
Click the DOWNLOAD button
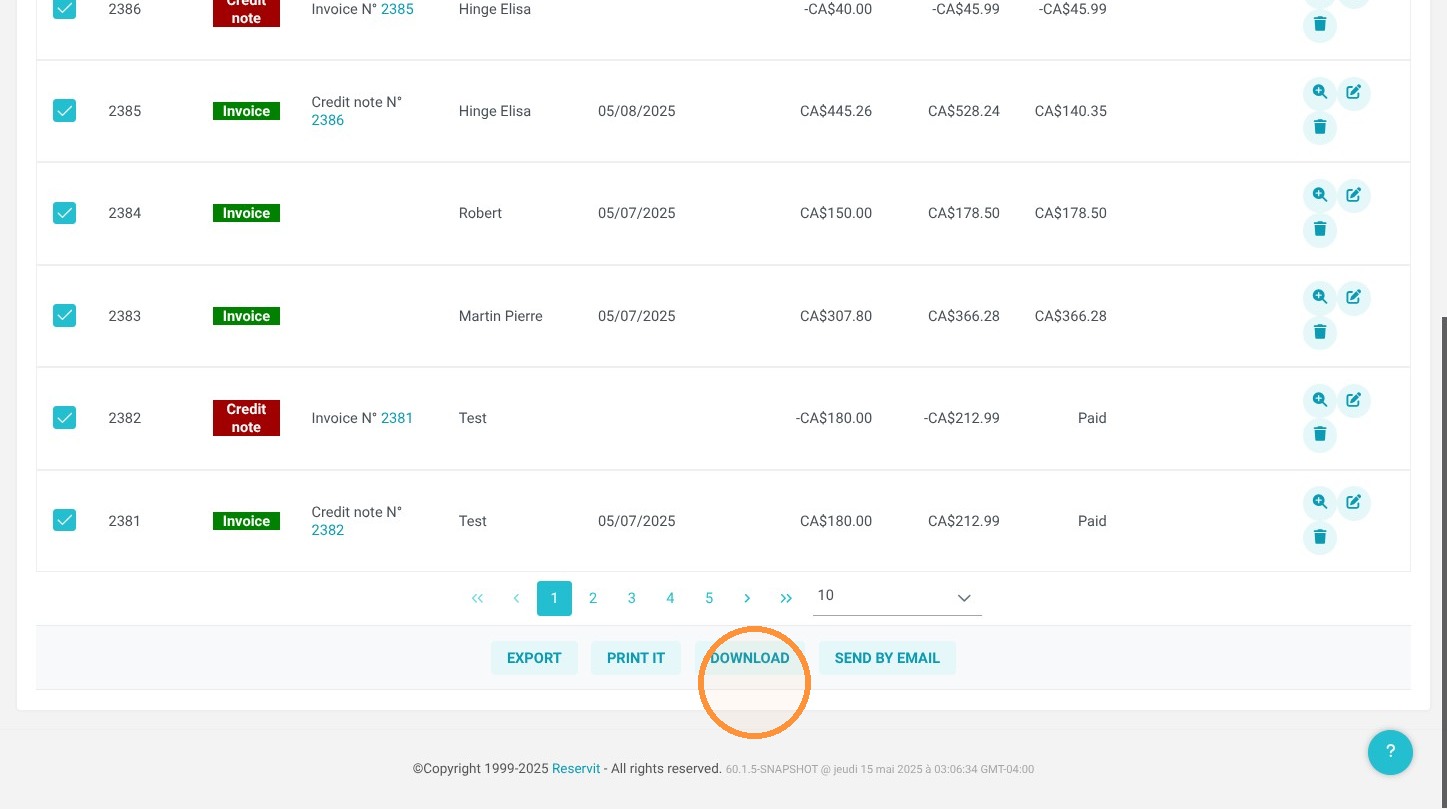point(750,658)
